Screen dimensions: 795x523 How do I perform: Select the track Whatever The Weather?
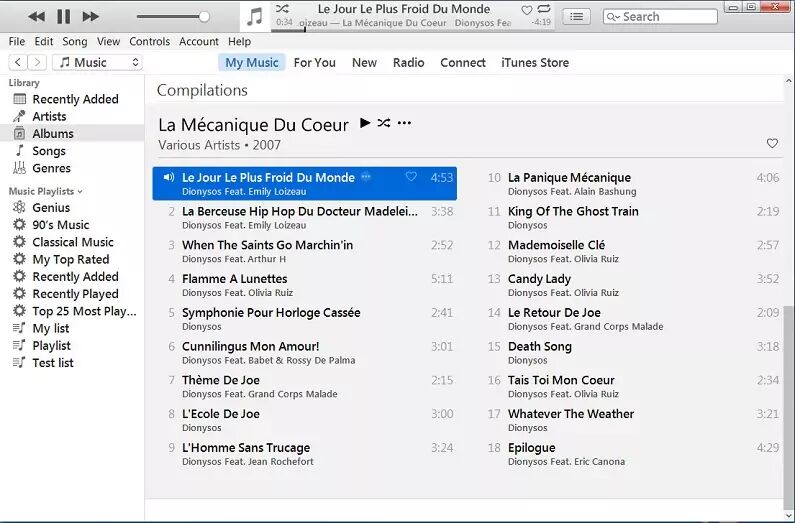pyautogui.click(x=632, y=420)
